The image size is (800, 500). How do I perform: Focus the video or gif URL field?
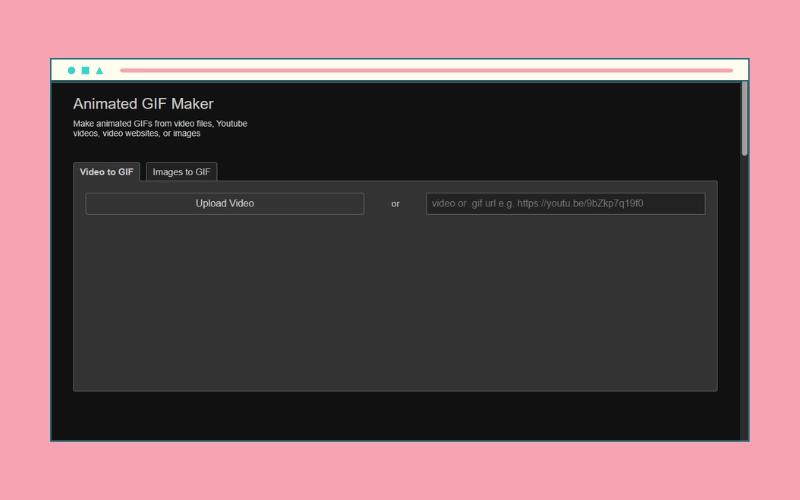coord(565,204)
